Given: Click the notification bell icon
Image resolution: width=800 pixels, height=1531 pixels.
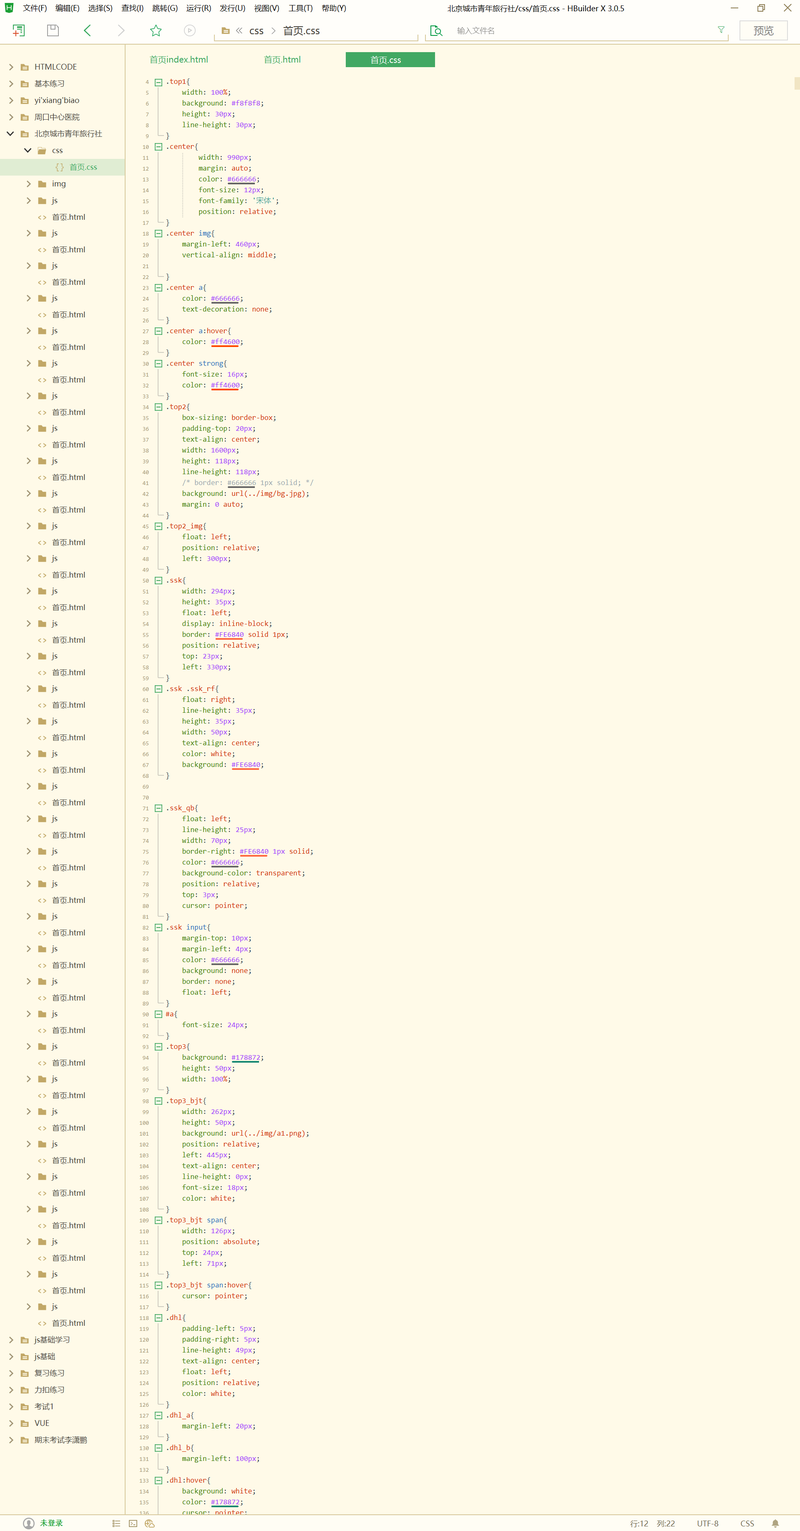Looking at the screenshot, I should (x=775, y=1523).
